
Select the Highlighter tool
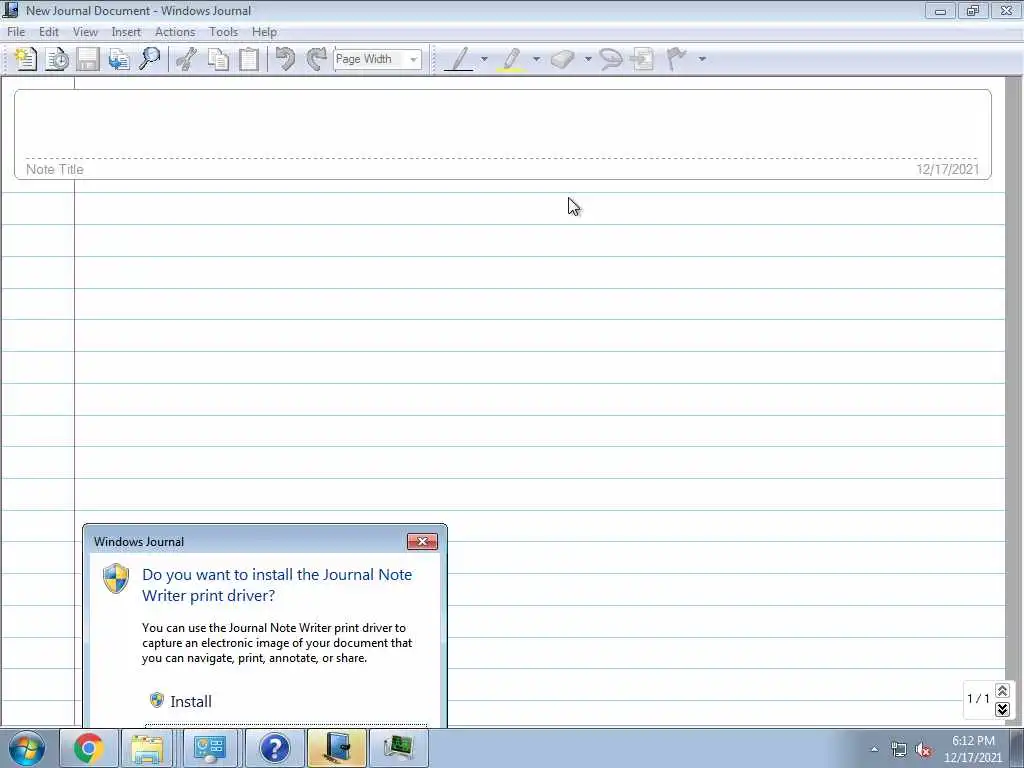pyautogui.click(x=511, y=59)
